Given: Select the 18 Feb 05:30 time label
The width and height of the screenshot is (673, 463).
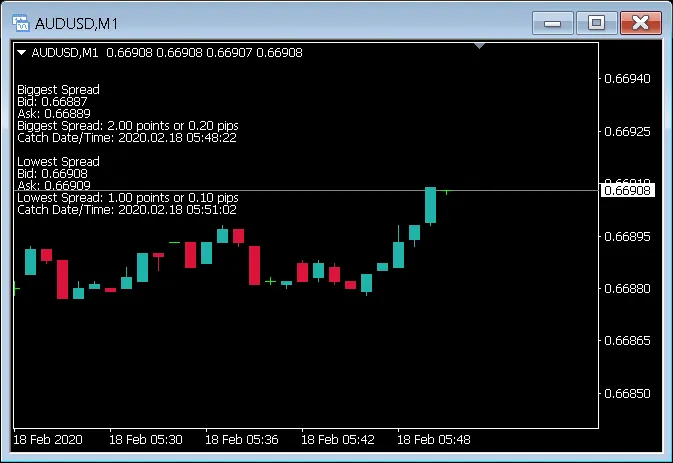Looking at the screenshot, I should pyautogui.click(x=146, y=439).
